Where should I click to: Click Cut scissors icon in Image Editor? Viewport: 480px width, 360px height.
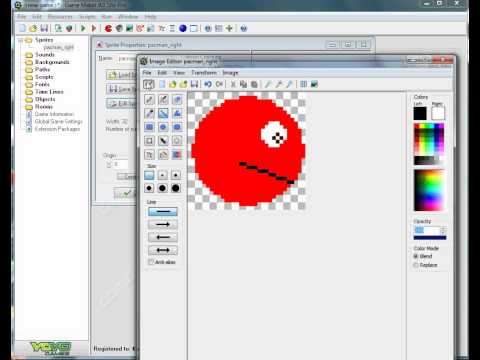pyautogui.click(x=233, y=84)
